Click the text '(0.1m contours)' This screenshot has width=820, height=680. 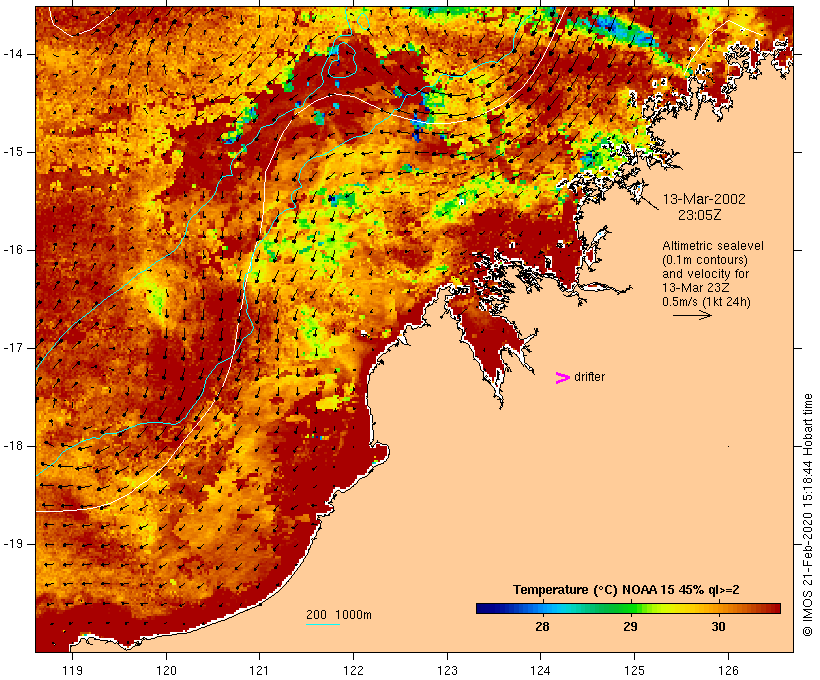click(x=705, y=260)
